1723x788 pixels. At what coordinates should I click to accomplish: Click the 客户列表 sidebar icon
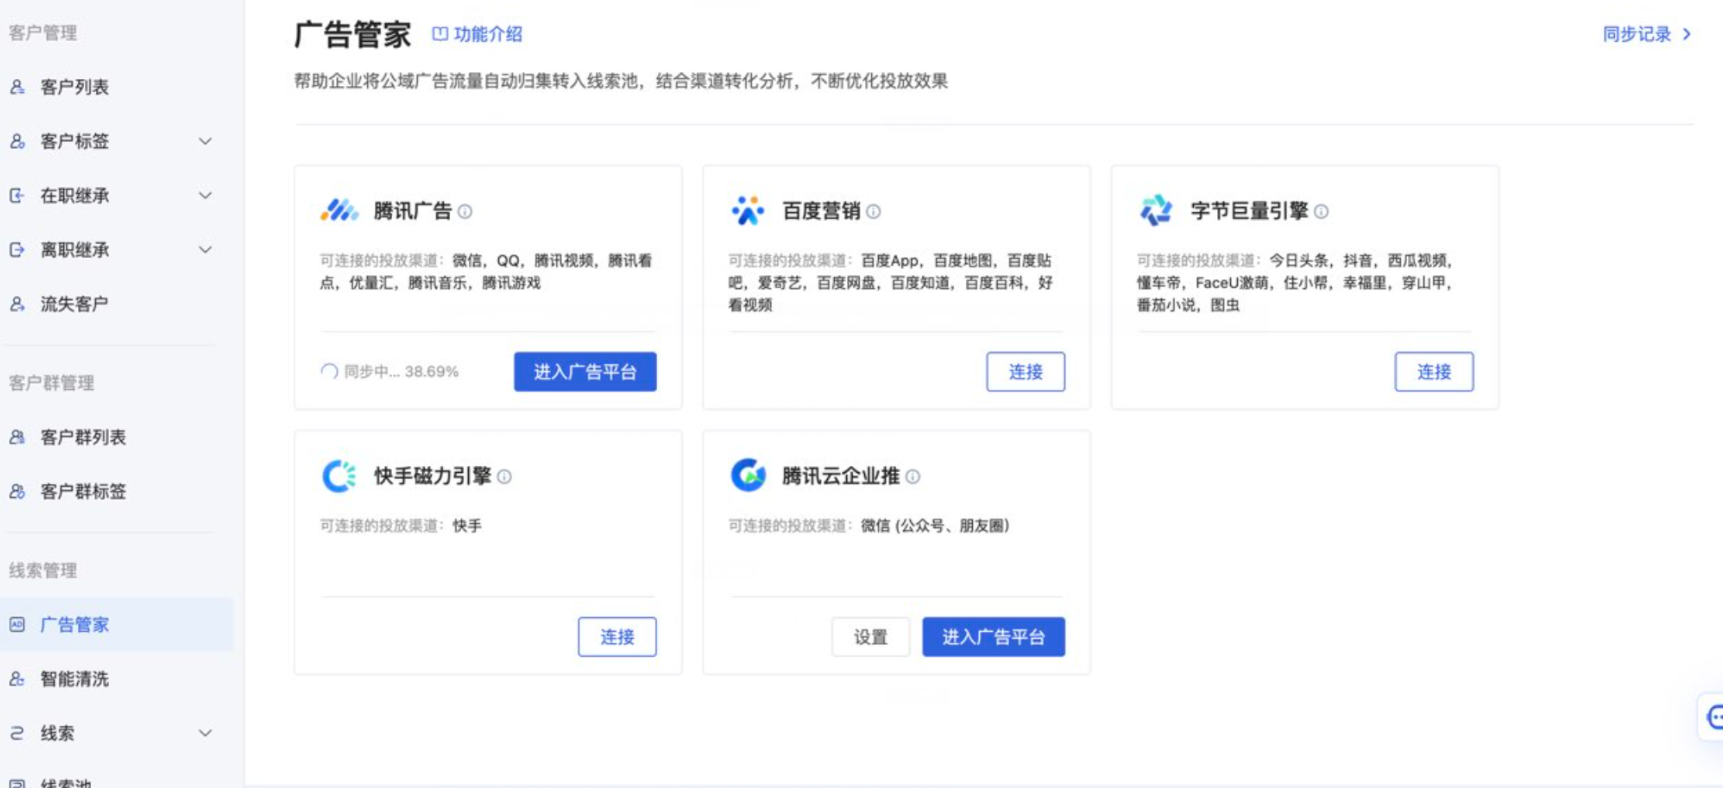17,87
